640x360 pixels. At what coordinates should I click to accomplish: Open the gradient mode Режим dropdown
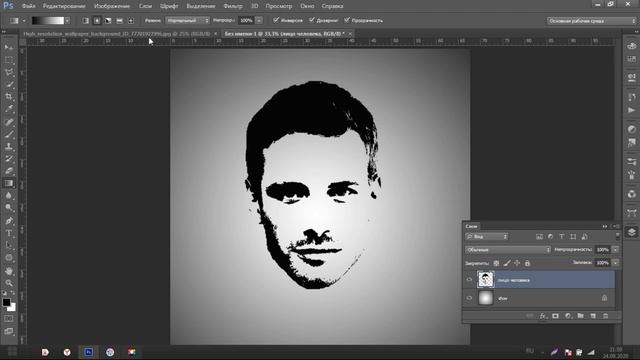click(x=187, y=20)
